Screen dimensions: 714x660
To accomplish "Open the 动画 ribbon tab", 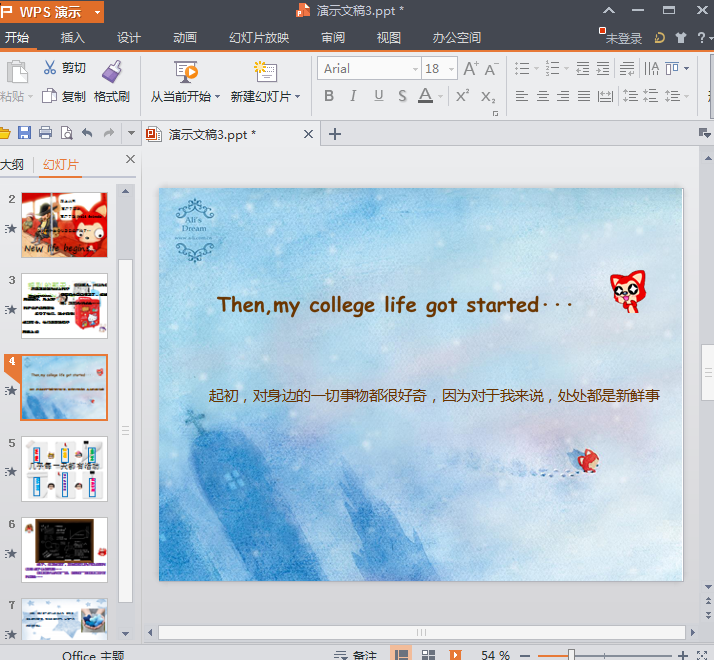I will [184, 37].
